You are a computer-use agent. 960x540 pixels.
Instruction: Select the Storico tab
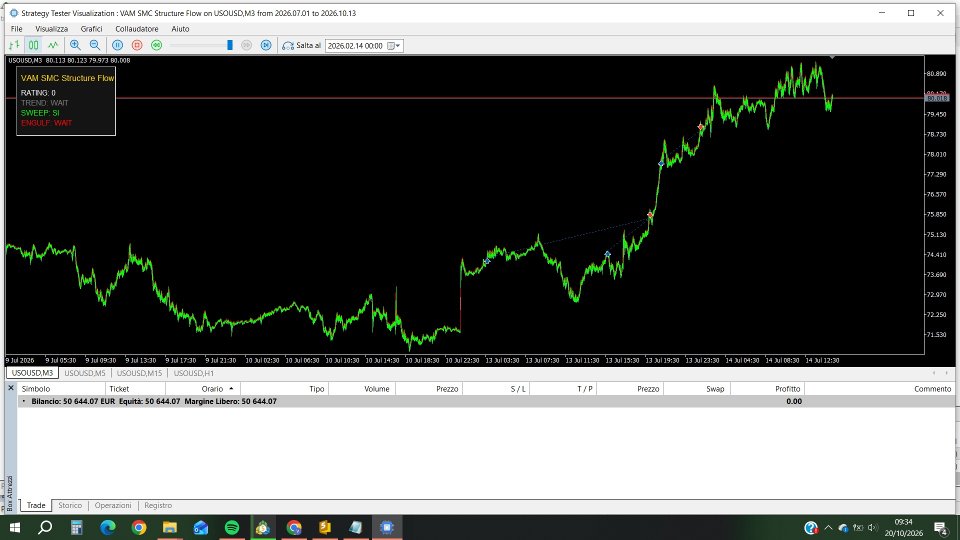[70, 505]
